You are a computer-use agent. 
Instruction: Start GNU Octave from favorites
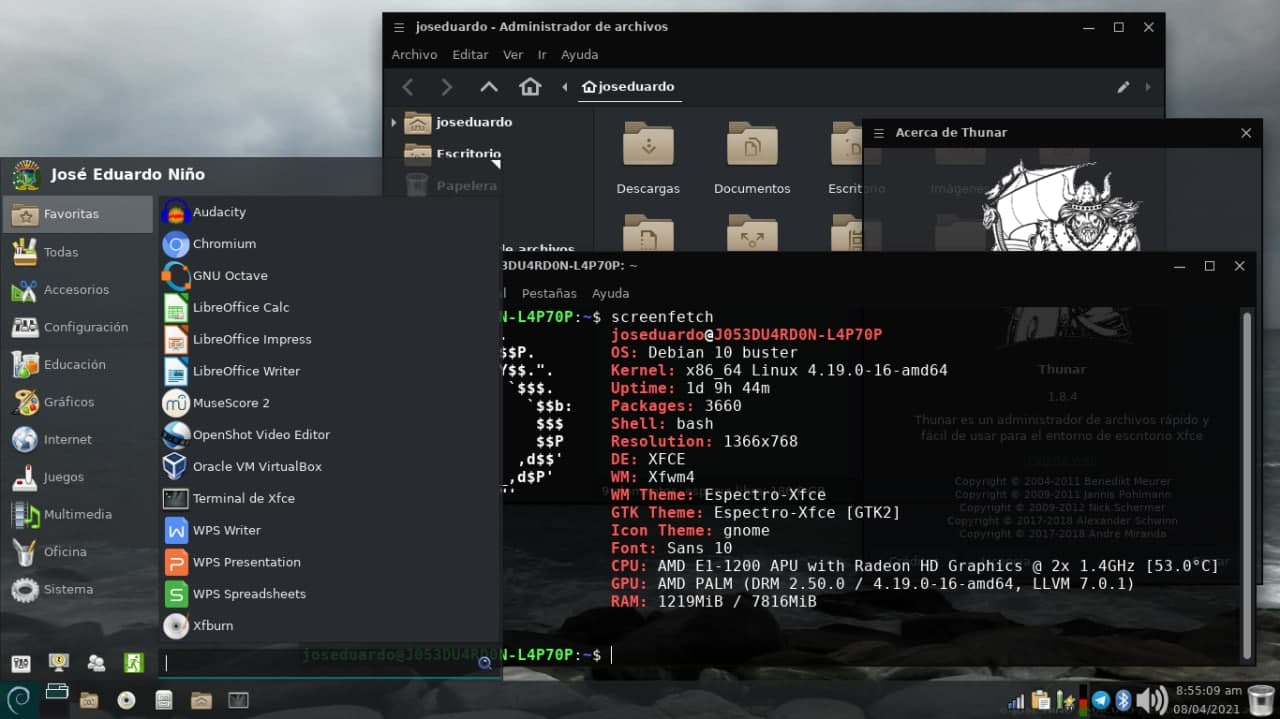click(229, 276)
